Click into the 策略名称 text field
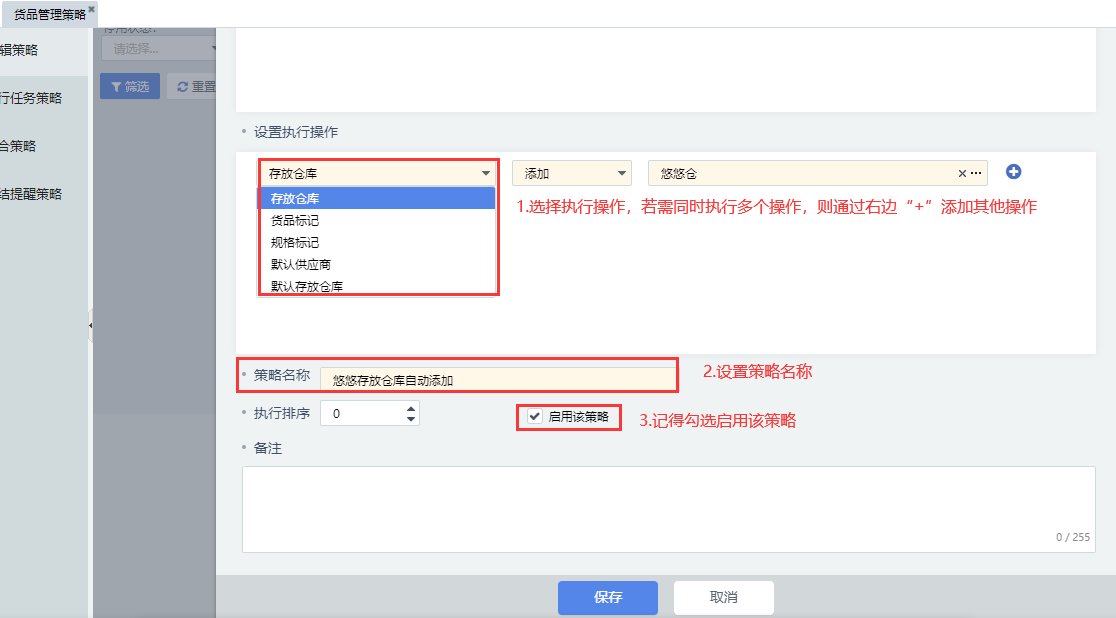The image size is (1116, 618). (497, 380)
